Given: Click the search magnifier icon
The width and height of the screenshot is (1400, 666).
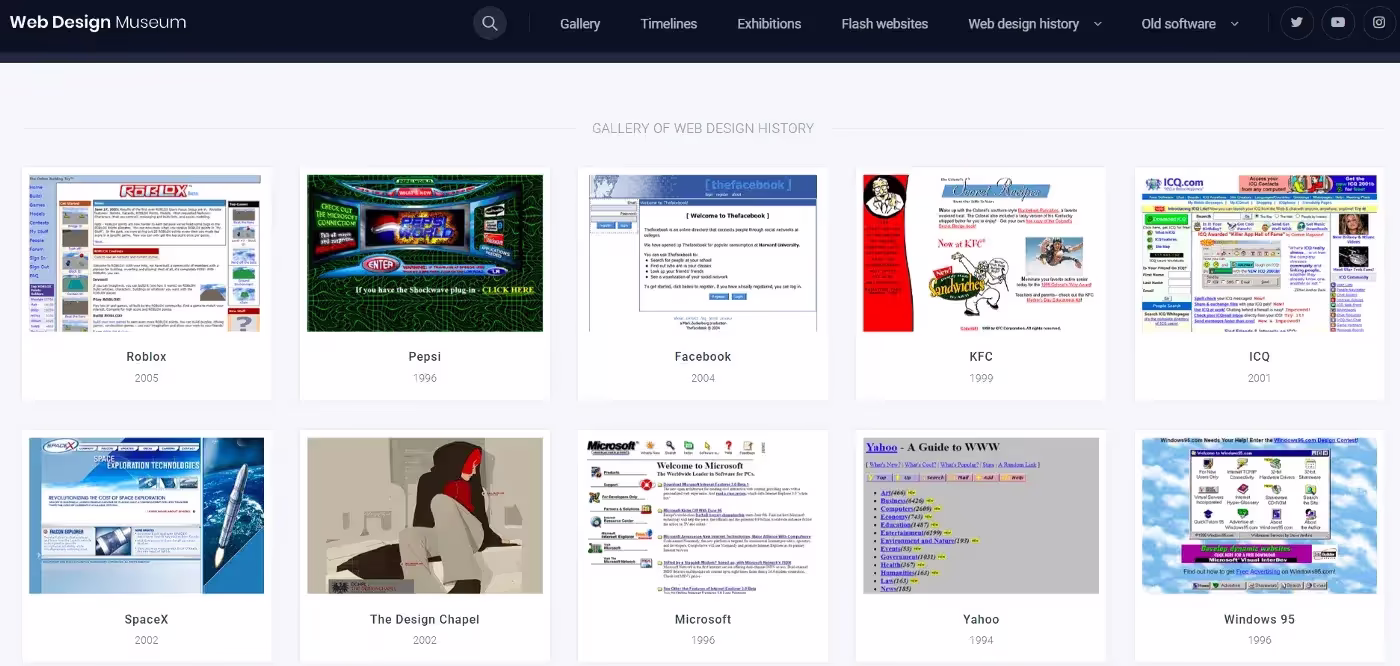Looking at the screenshot, I should tap(489, 23).
